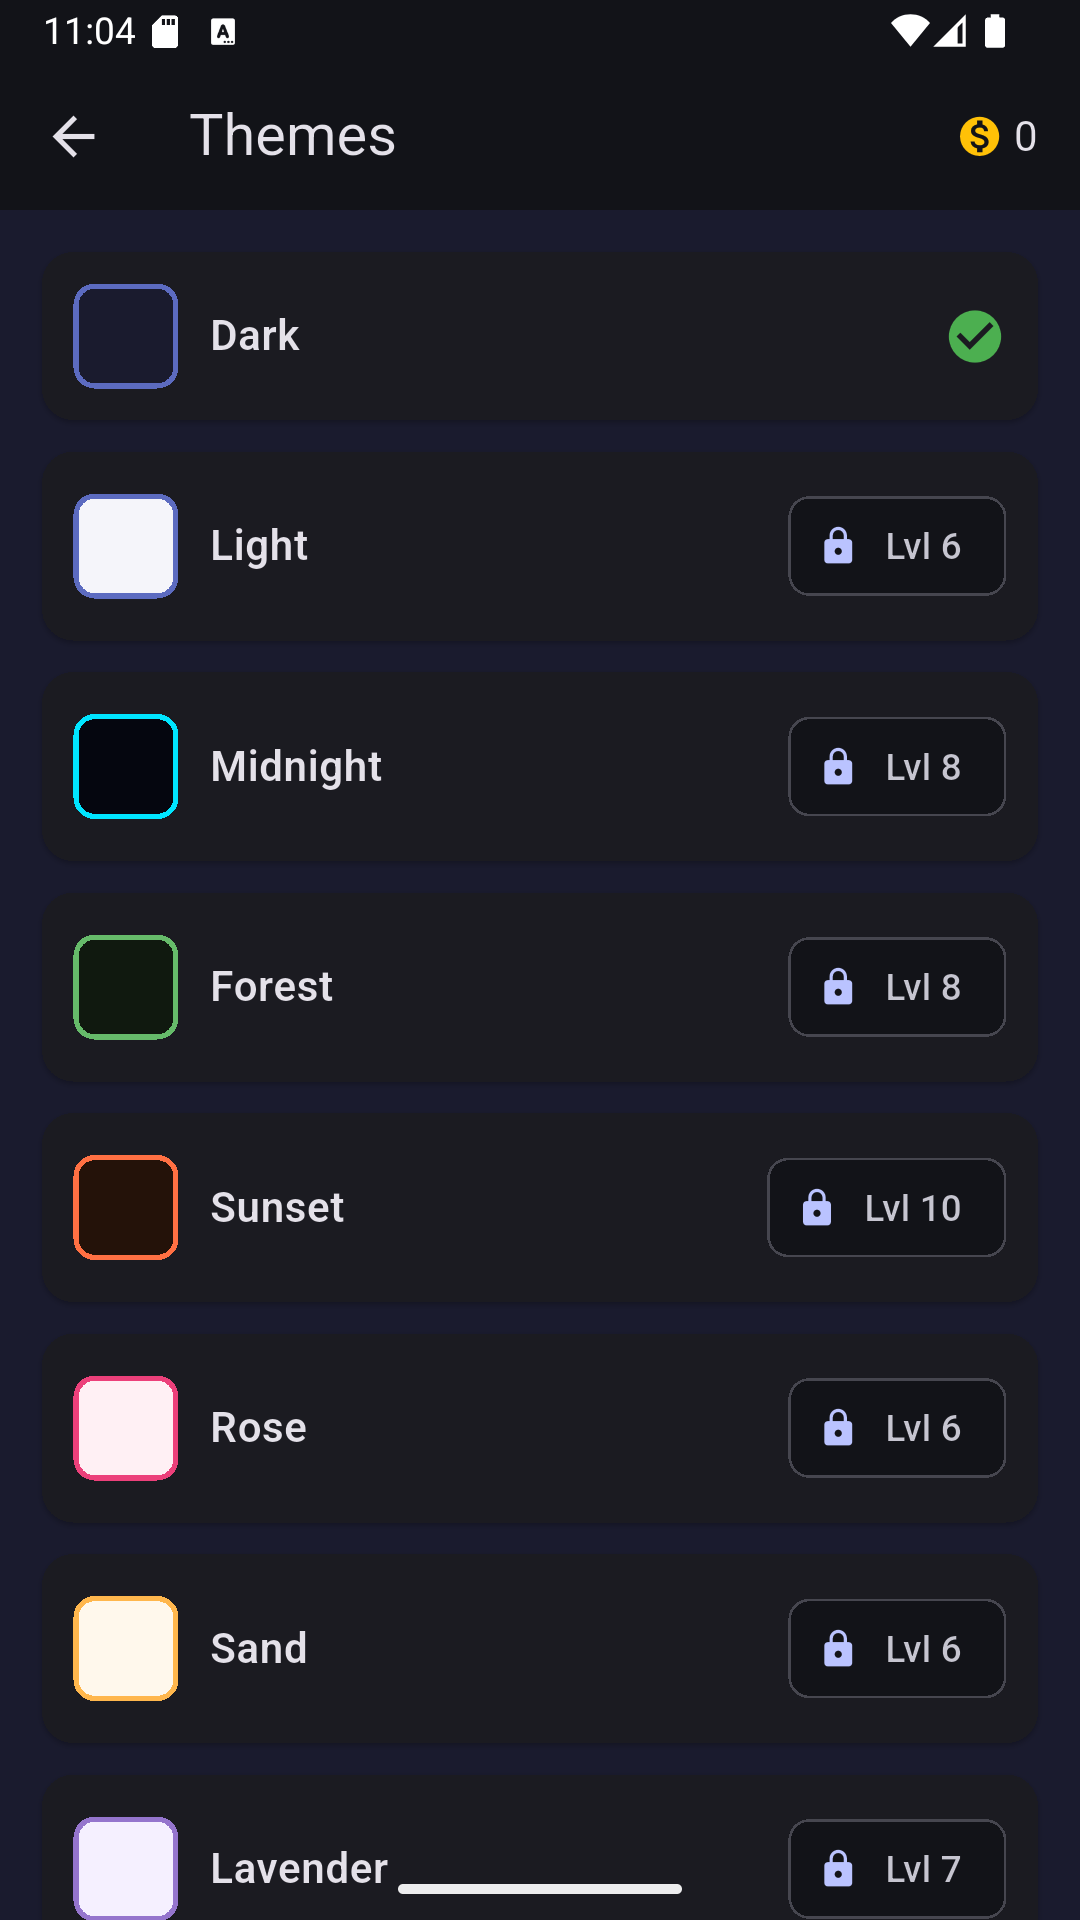Select the Sand theme row label
1080x1920 pixels.
point(259,1648)
